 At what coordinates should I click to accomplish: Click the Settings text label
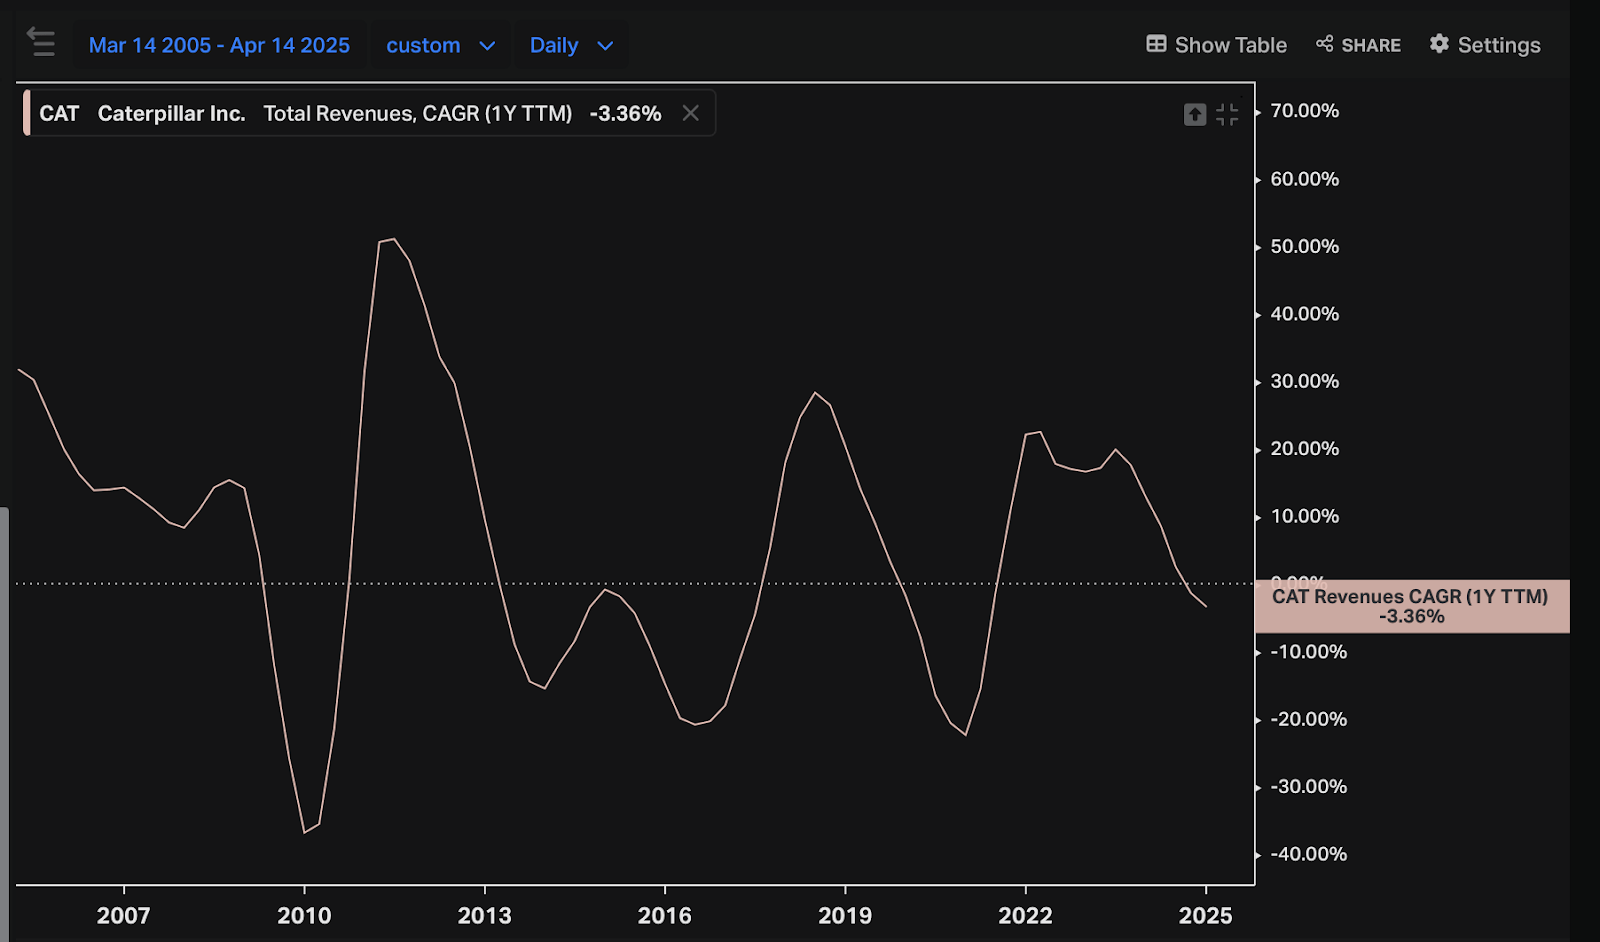coord(1498,45)
